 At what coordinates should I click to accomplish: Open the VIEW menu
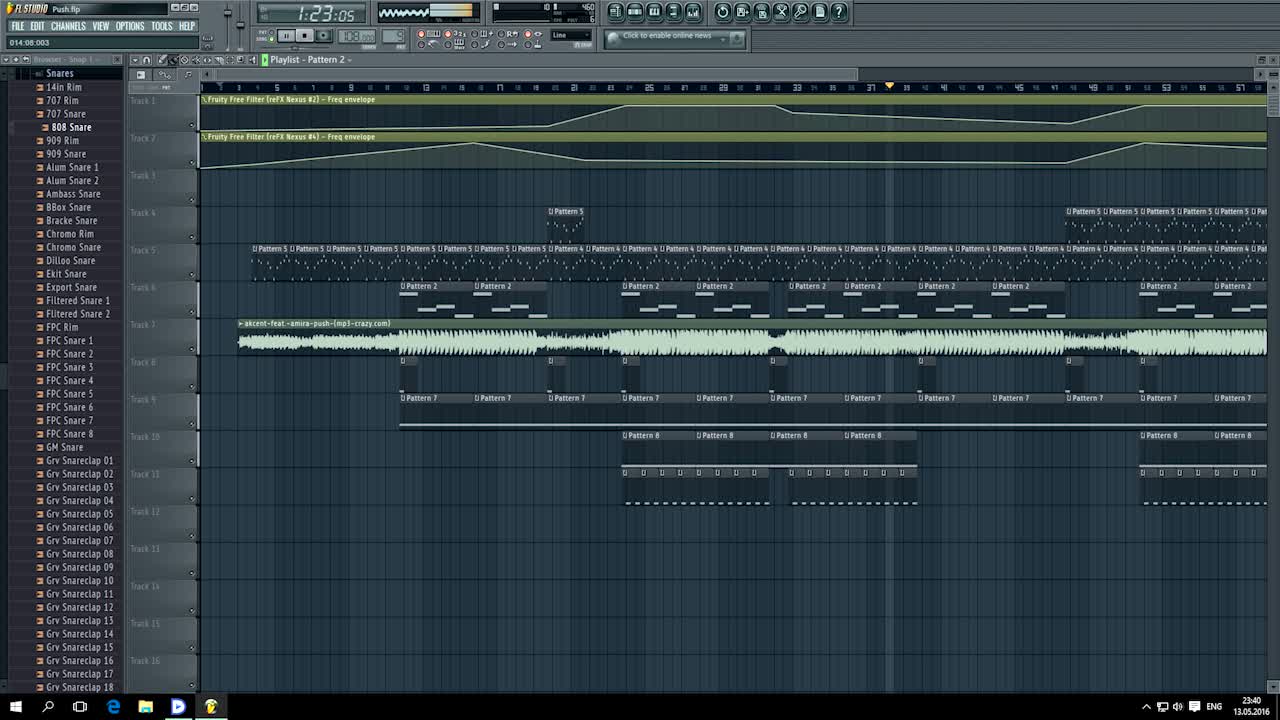101,26
